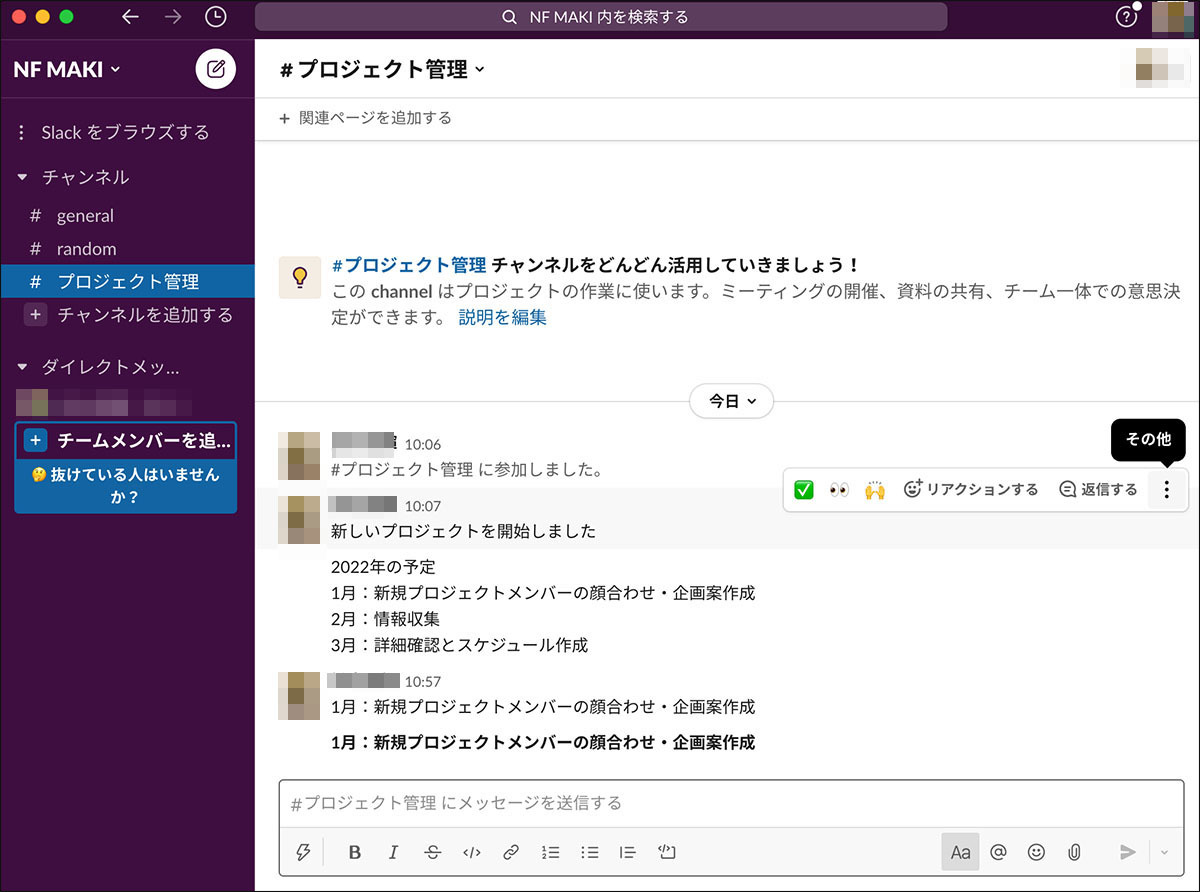Screen dimensions: 1200x892
Task: React with green checkmark emoji
Action: coord(804,490)
